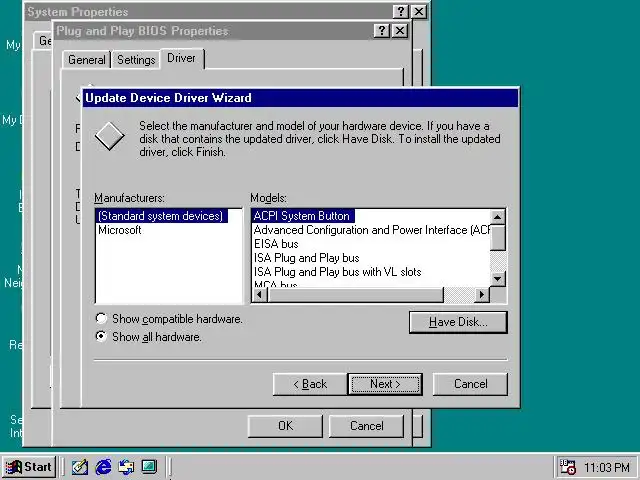Open the Start menu
The image size is (640, 480).
click(29, 467)
